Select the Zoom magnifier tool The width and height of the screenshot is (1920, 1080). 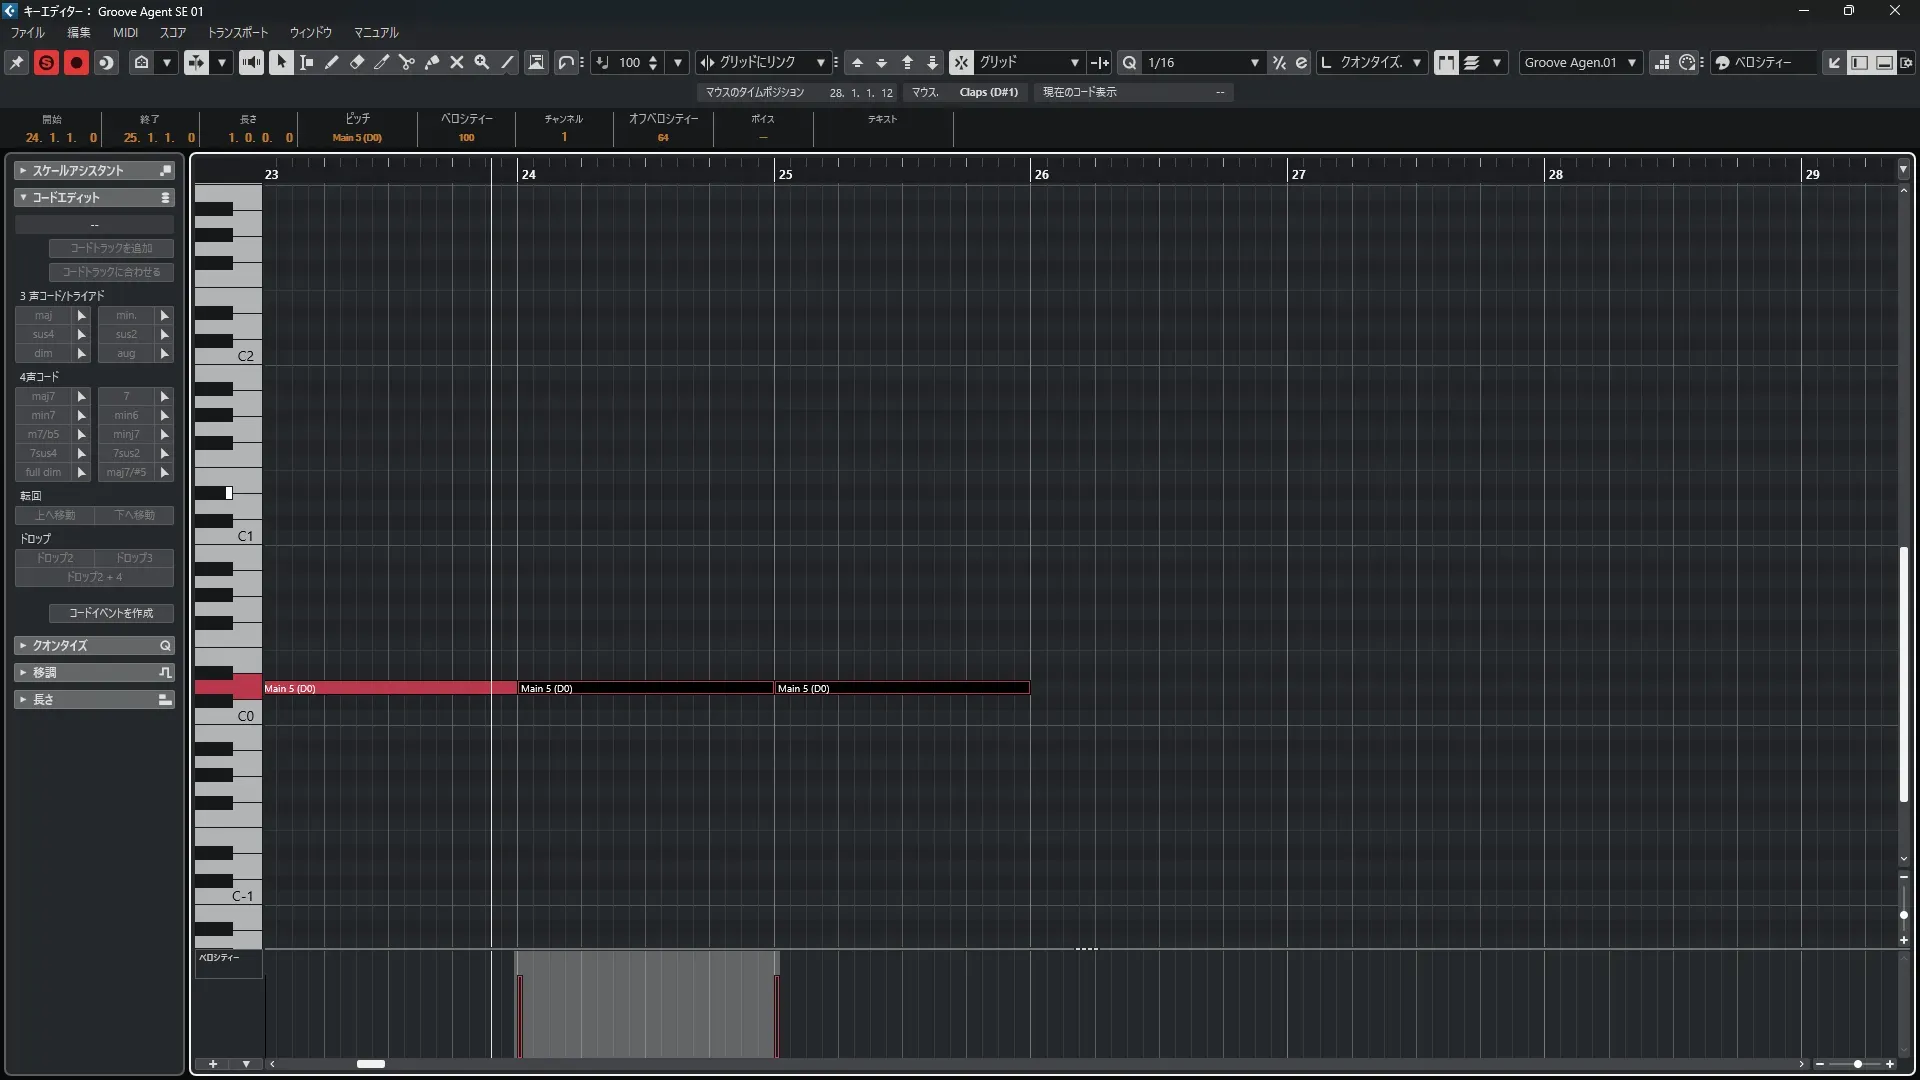click(x=482, y=62)
